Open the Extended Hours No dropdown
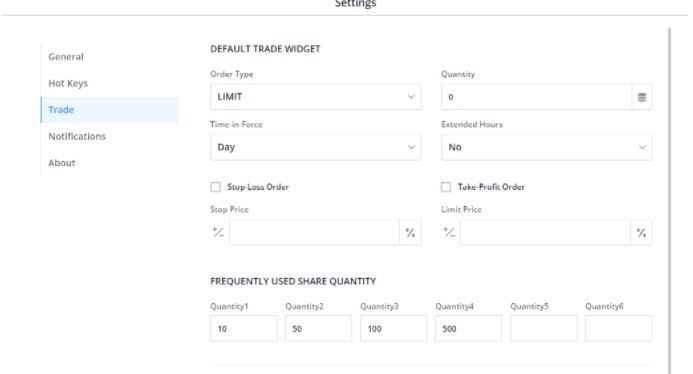Screen dimensions: 693x374 (546, 147)
